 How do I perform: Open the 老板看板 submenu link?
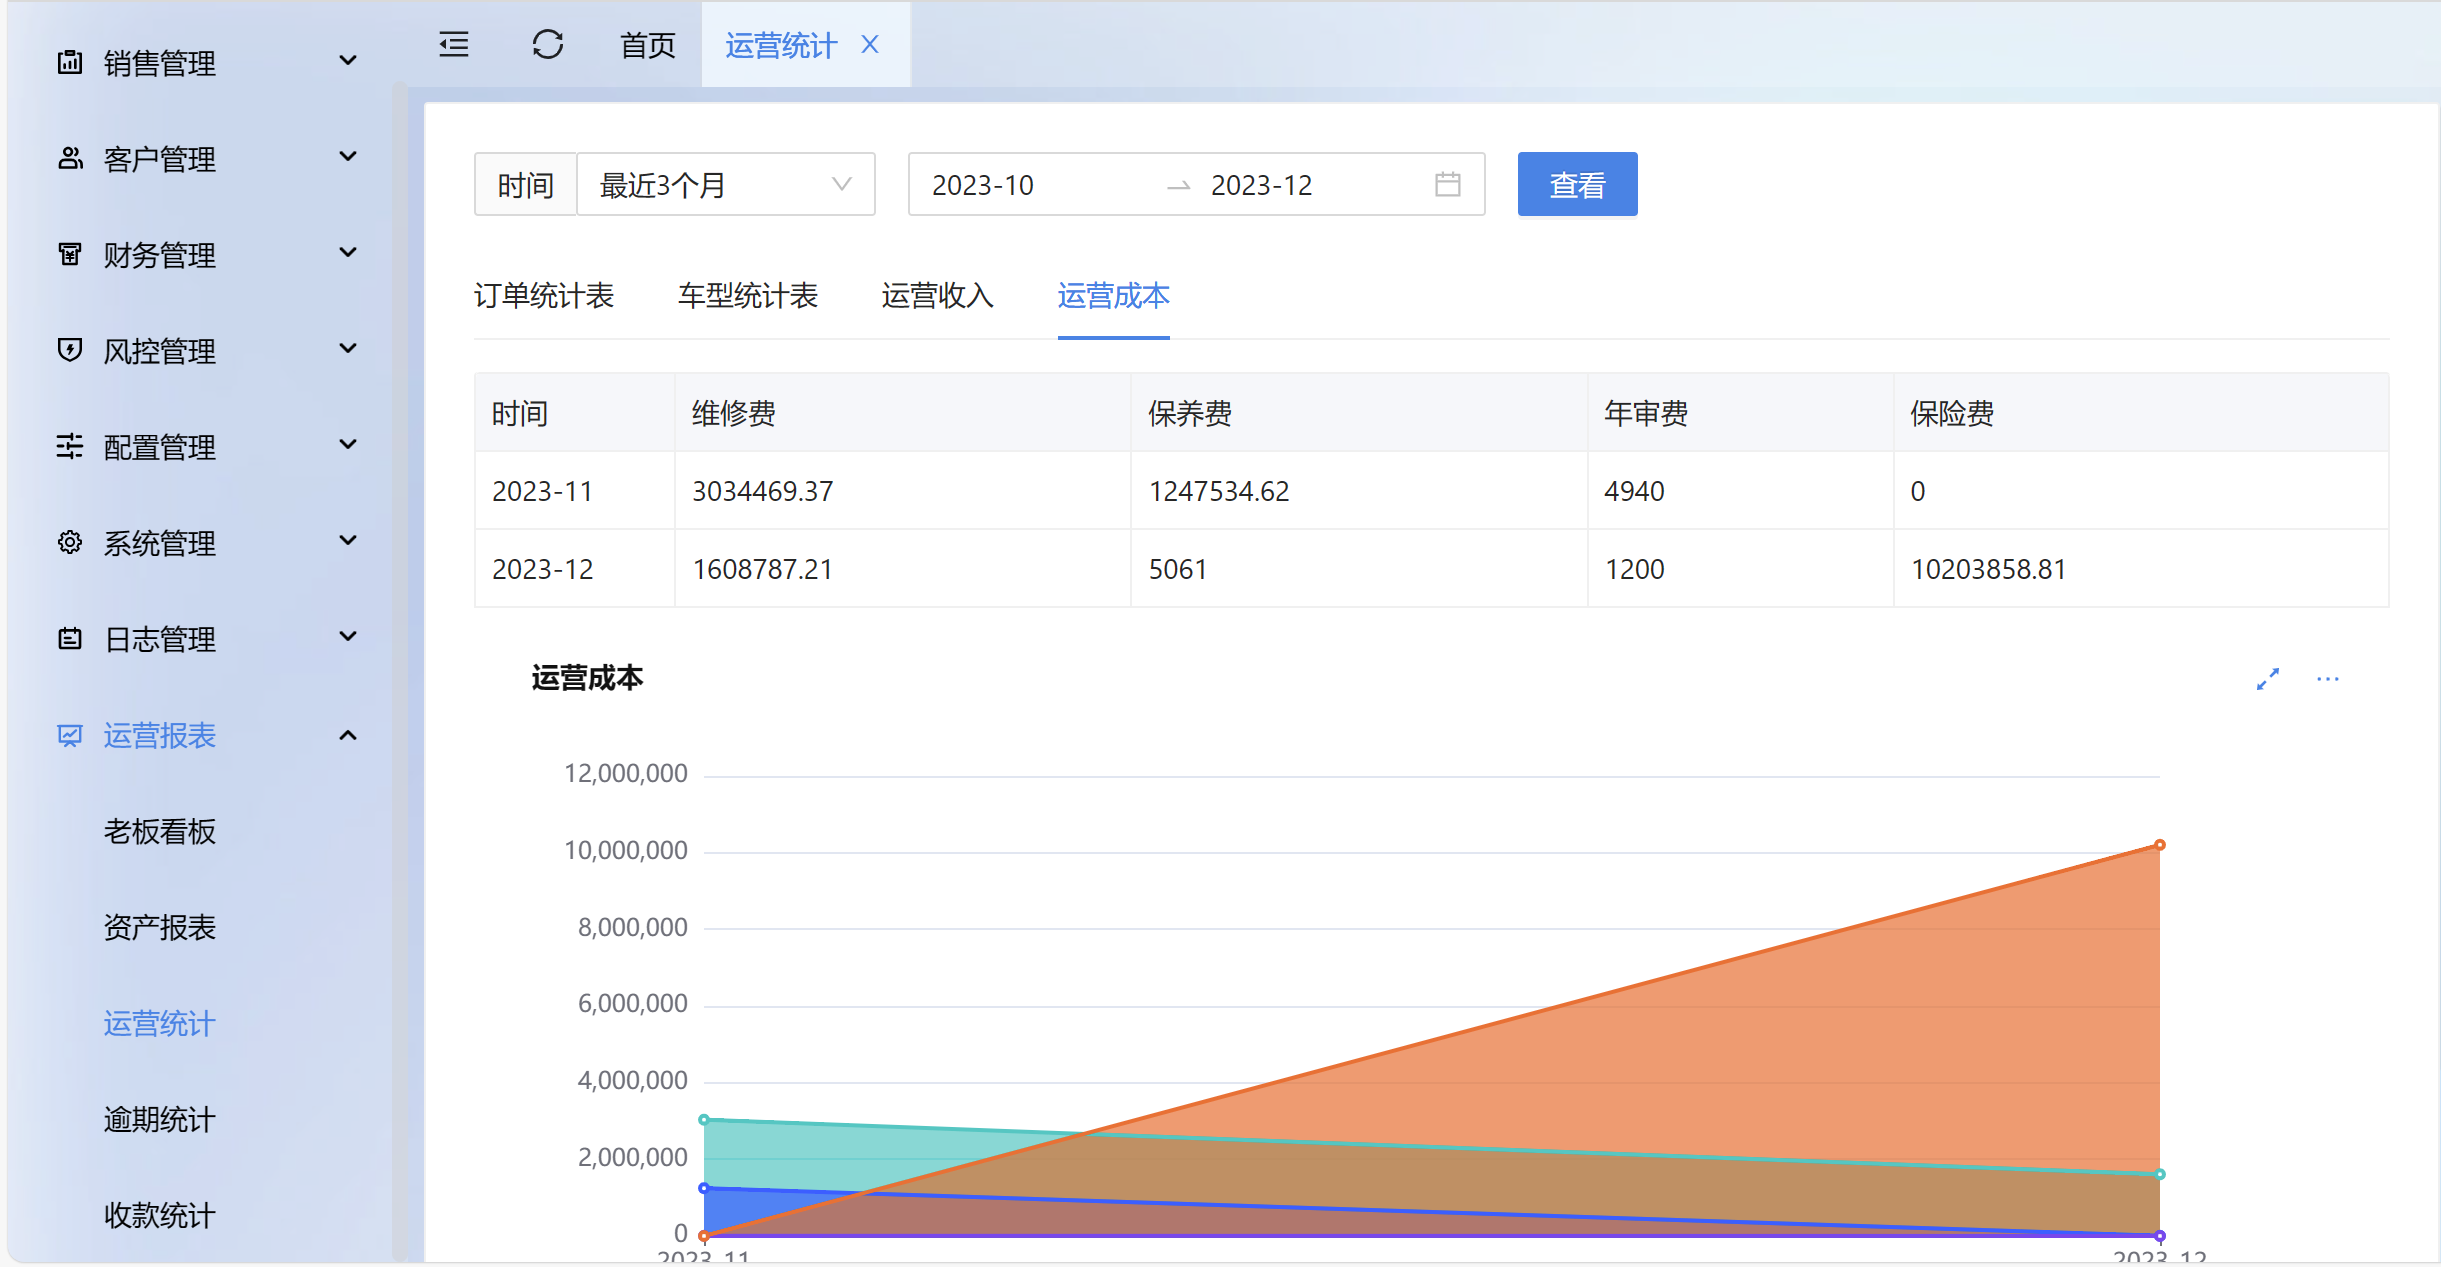(x=160, y=831)
